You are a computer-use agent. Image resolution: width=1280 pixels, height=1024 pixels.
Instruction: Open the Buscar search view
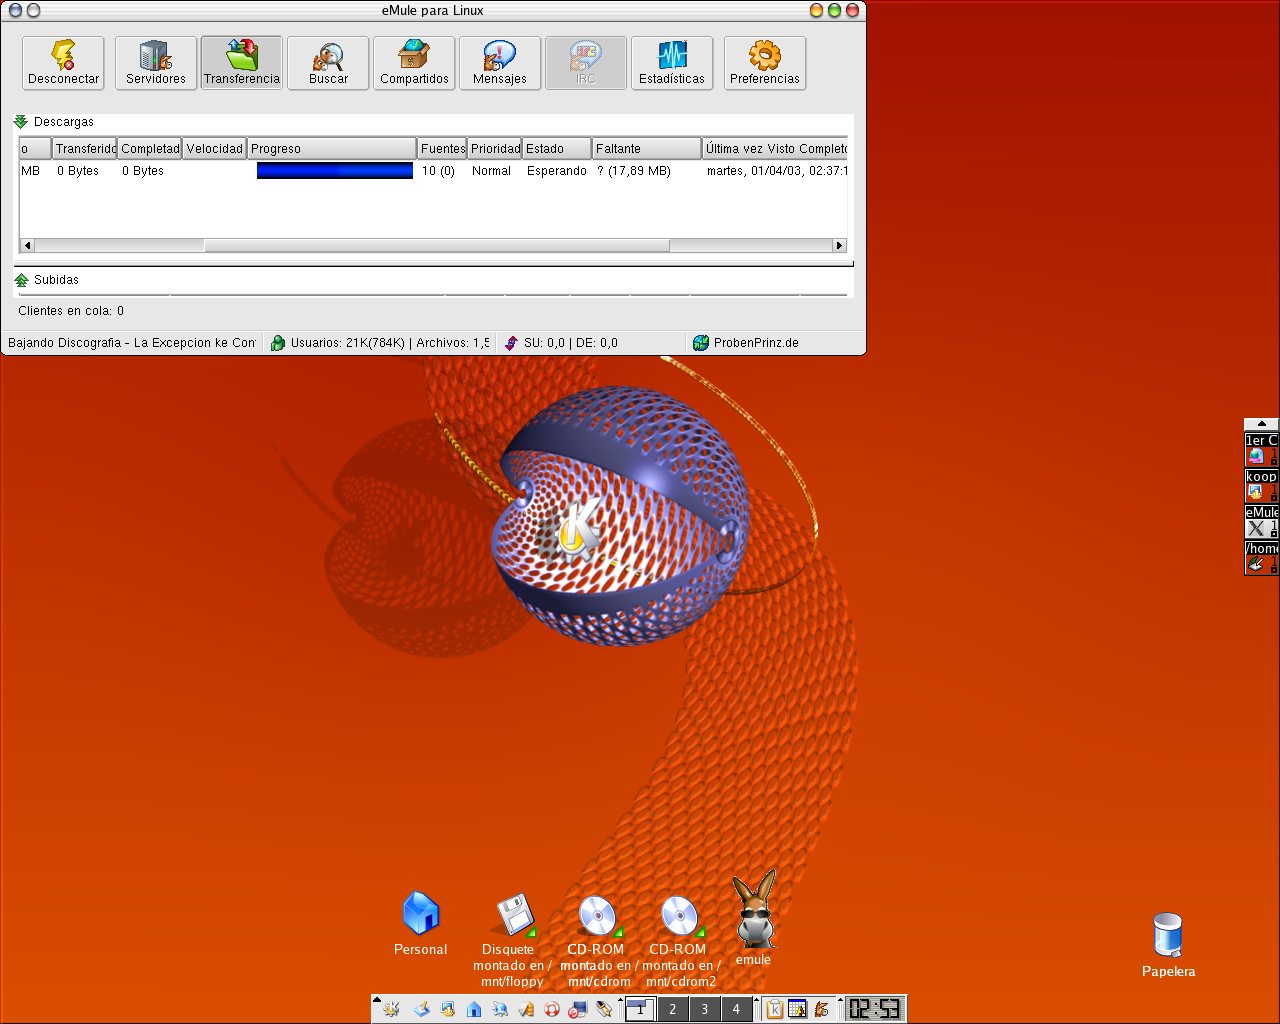[328, 63]
